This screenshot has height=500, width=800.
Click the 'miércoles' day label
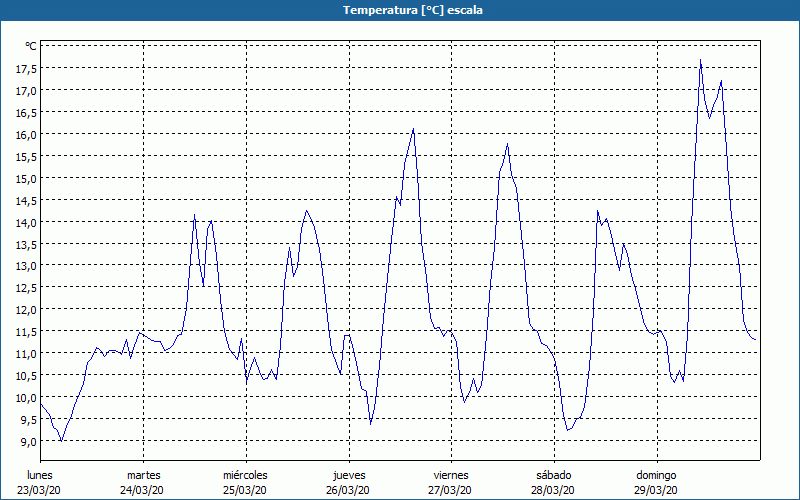point(245,475)
